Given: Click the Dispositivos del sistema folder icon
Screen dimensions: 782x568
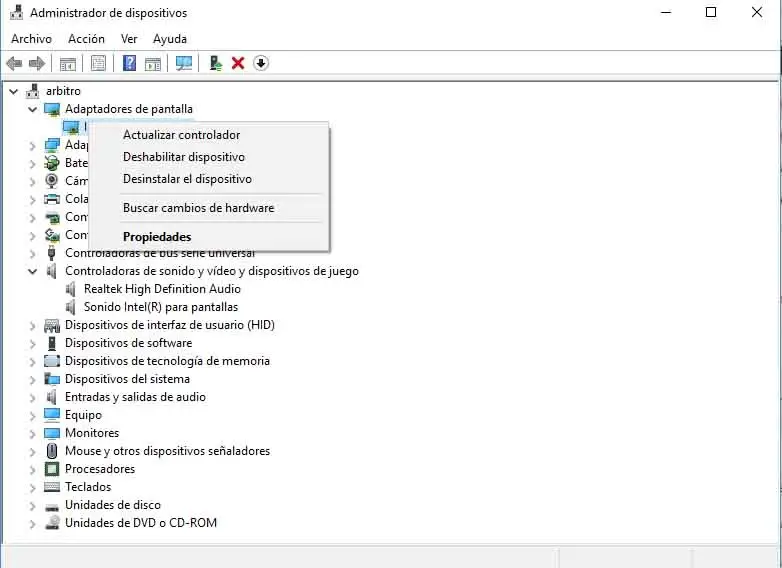Looking at the screenshot, I should 52,379.
